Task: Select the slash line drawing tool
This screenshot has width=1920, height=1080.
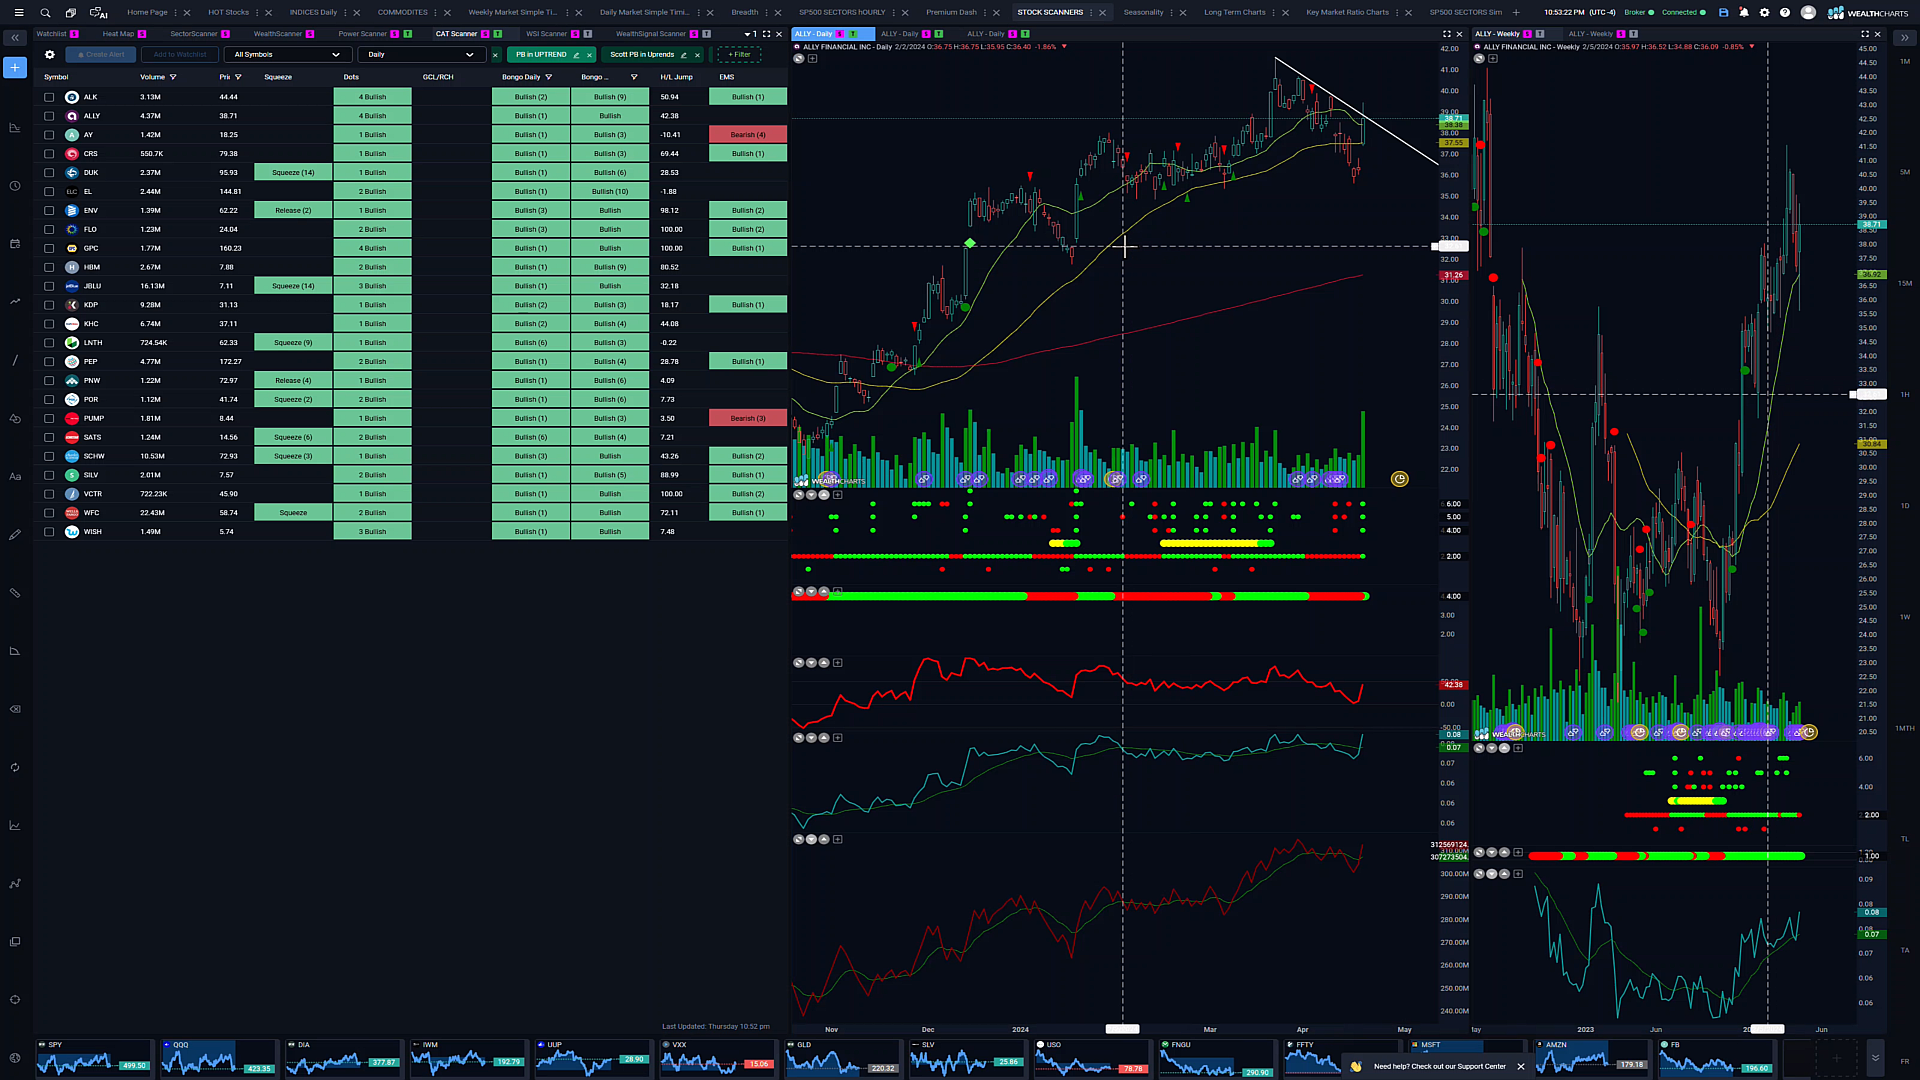Action: (x=15, y=360)
